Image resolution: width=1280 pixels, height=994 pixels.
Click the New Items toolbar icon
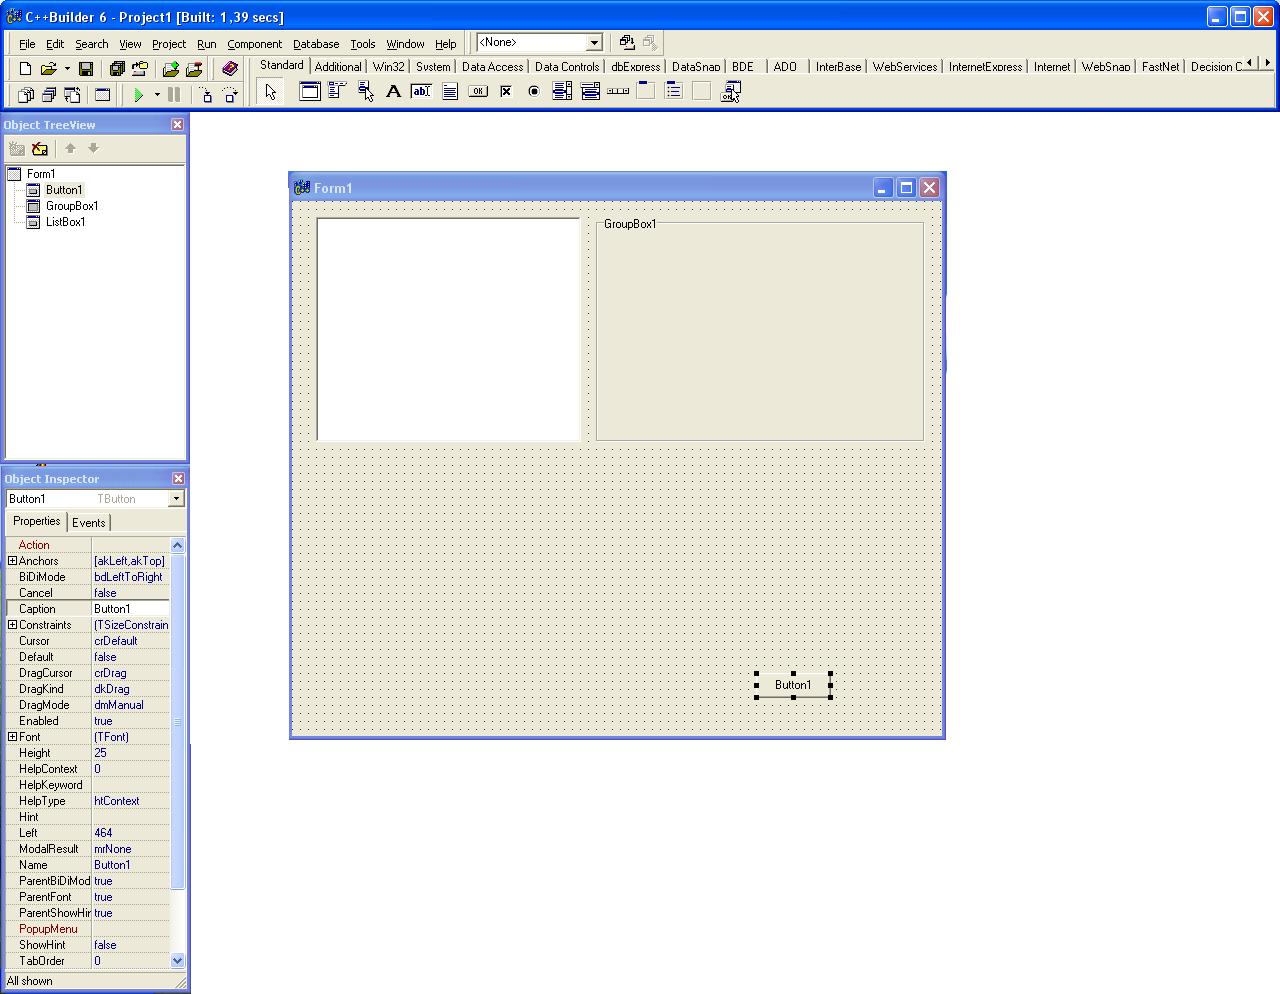point(25,68)
